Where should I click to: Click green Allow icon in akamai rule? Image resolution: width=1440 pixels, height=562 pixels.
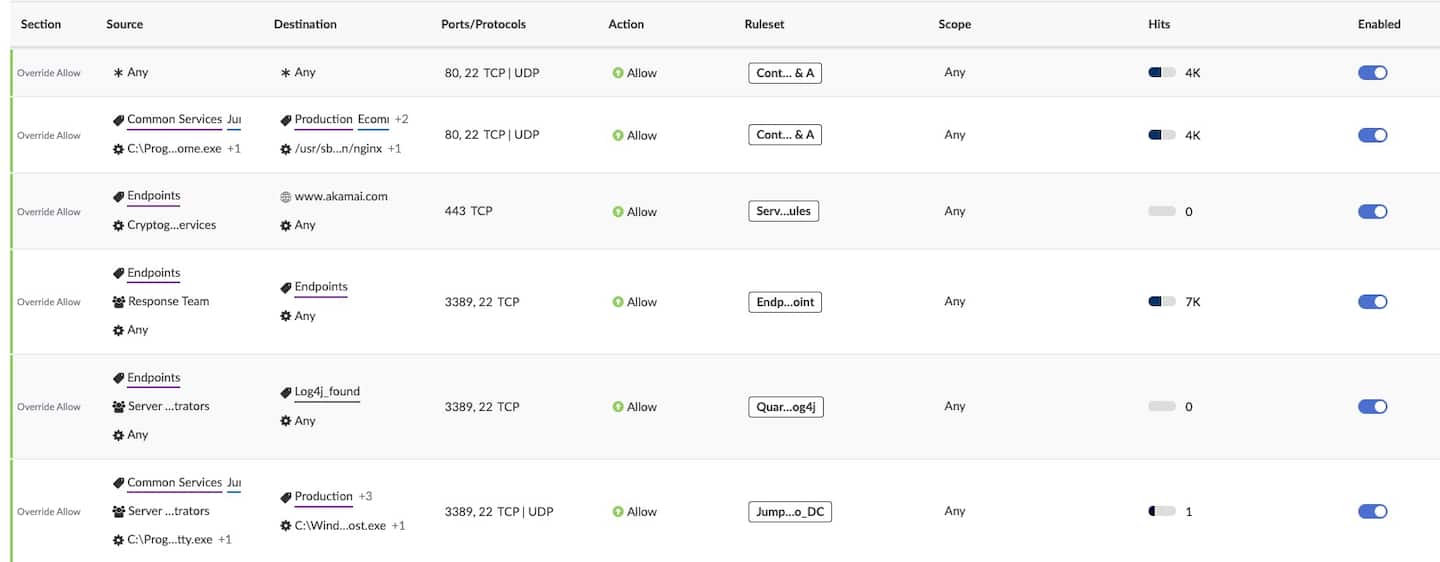coord(618,212)
